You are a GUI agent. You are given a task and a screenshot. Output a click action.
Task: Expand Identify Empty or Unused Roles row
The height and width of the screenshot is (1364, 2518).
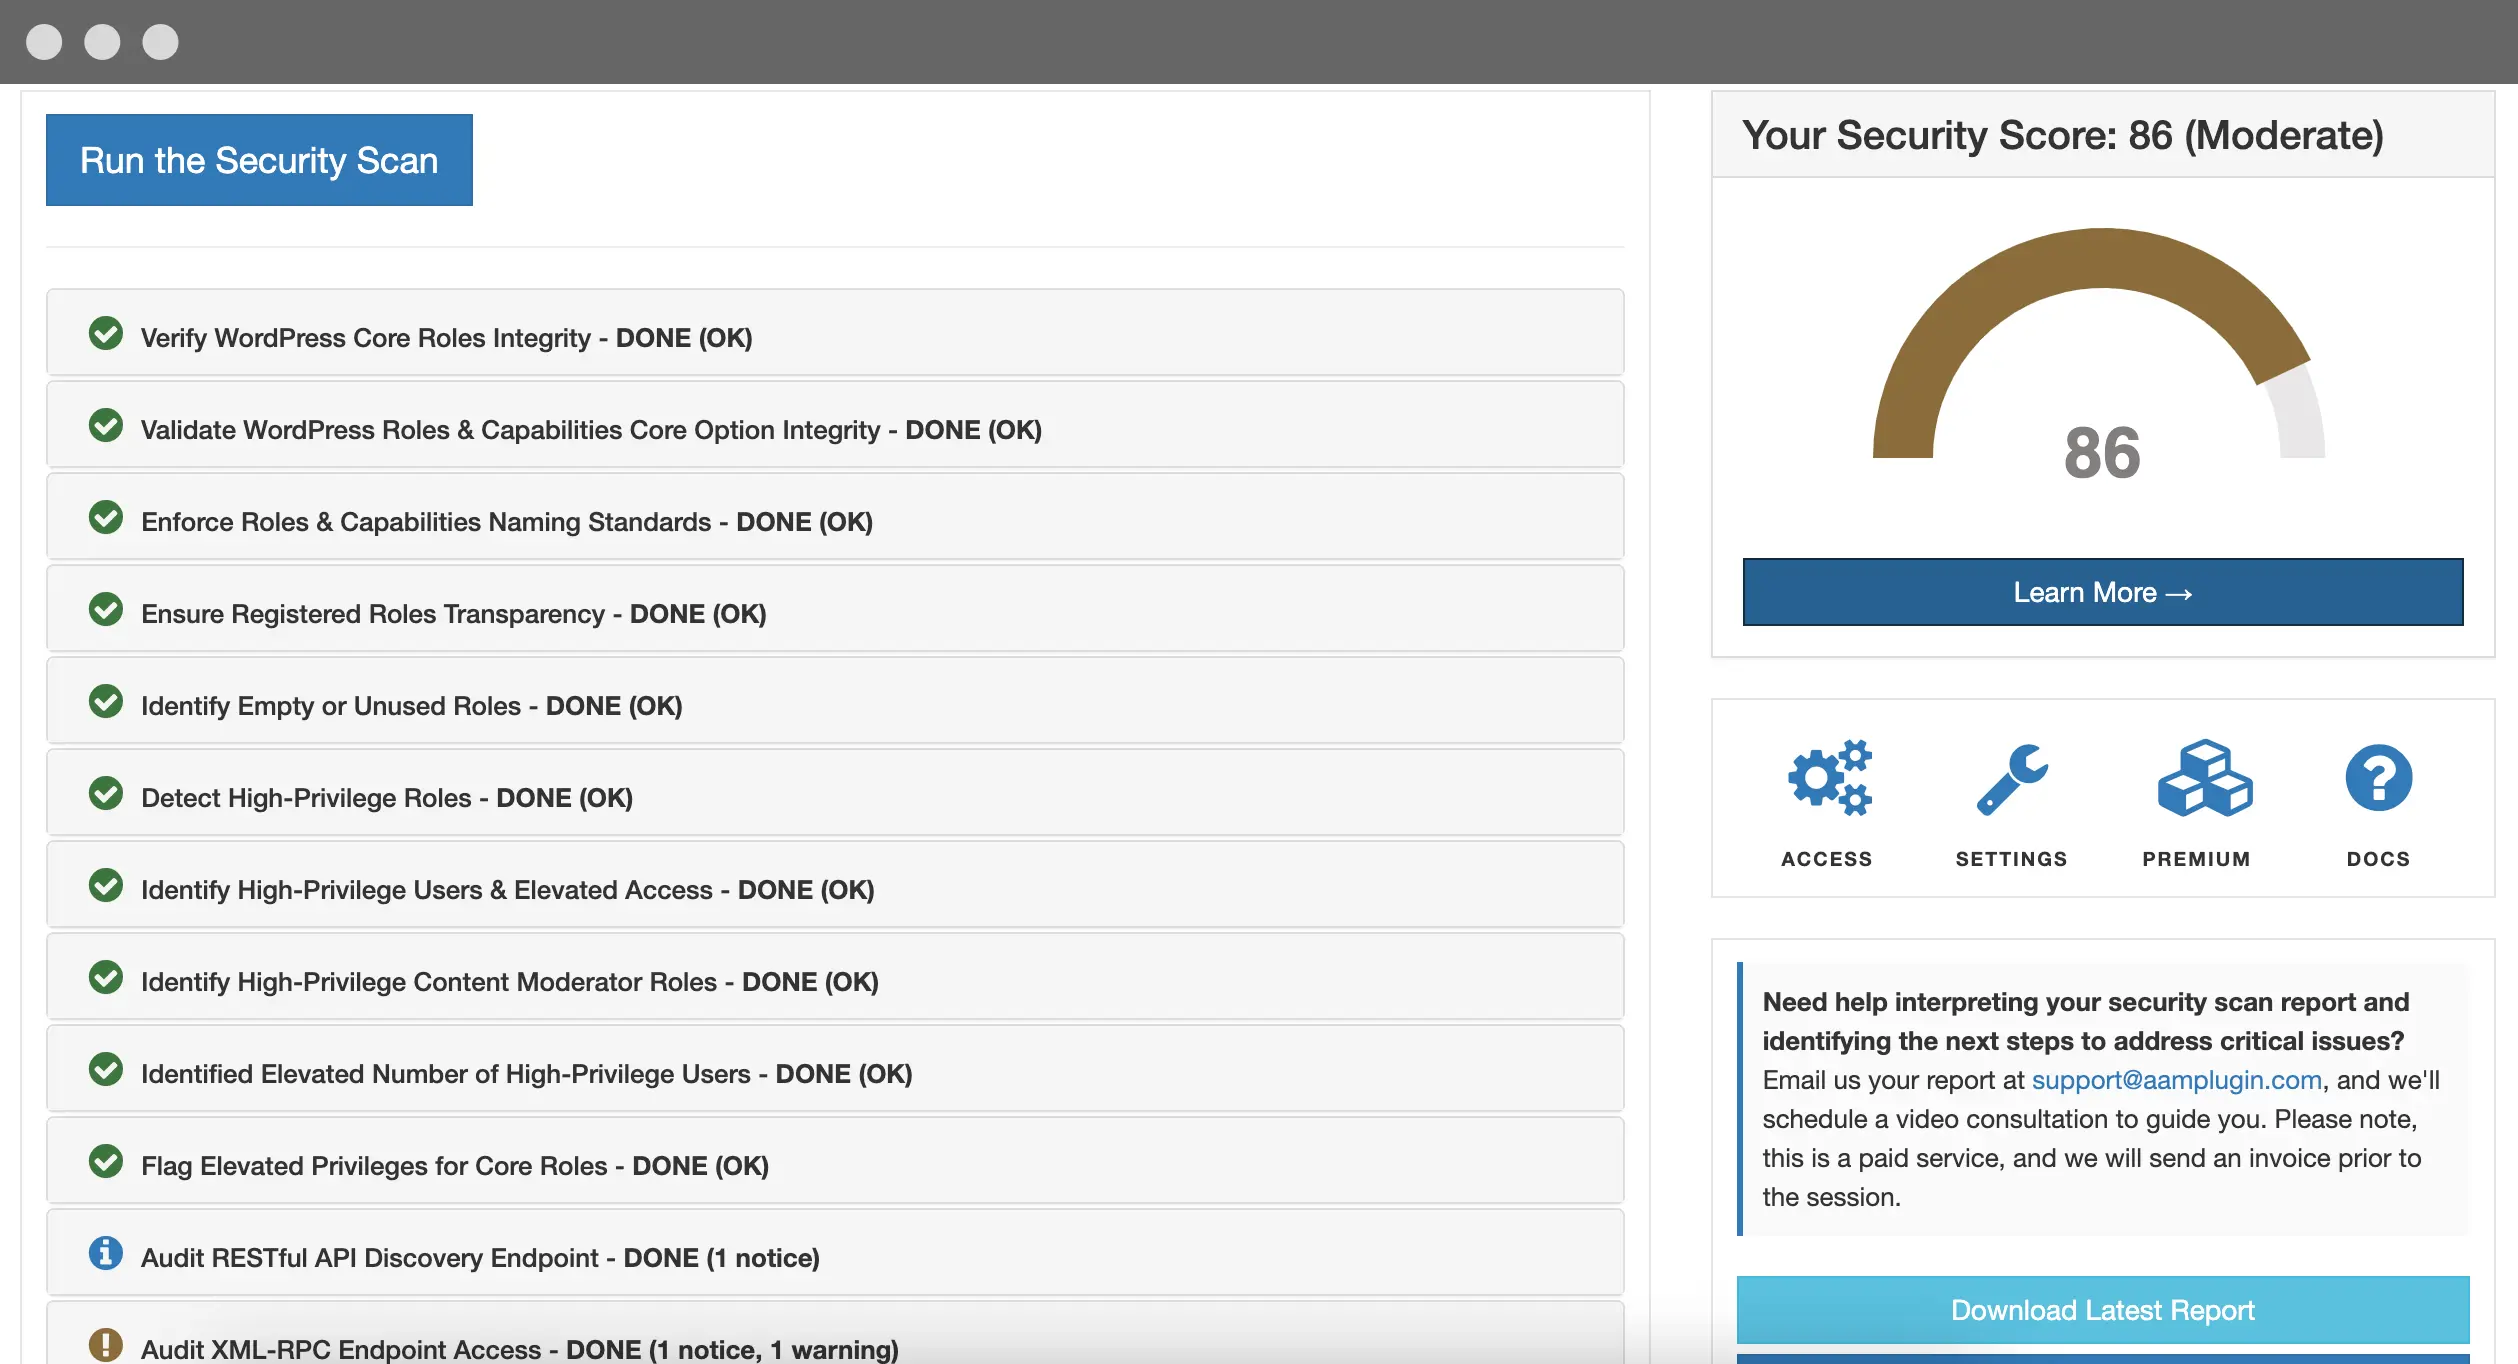835,701
